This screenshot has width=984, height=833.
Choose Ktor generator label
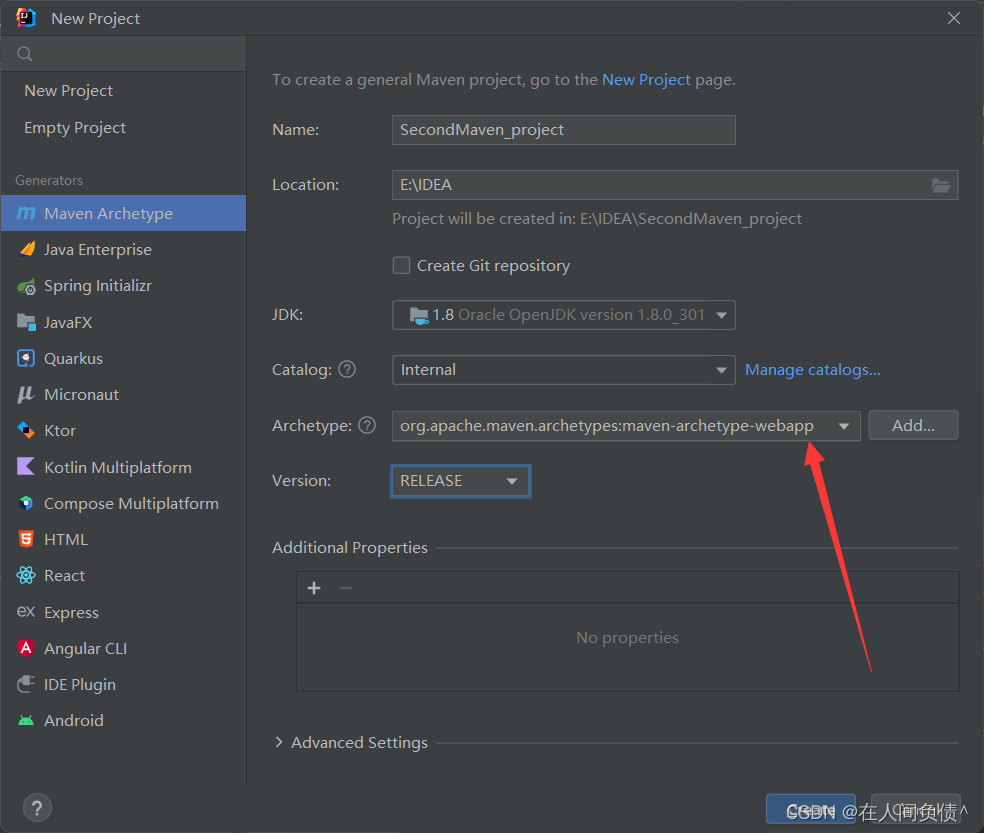pos(60,431)
